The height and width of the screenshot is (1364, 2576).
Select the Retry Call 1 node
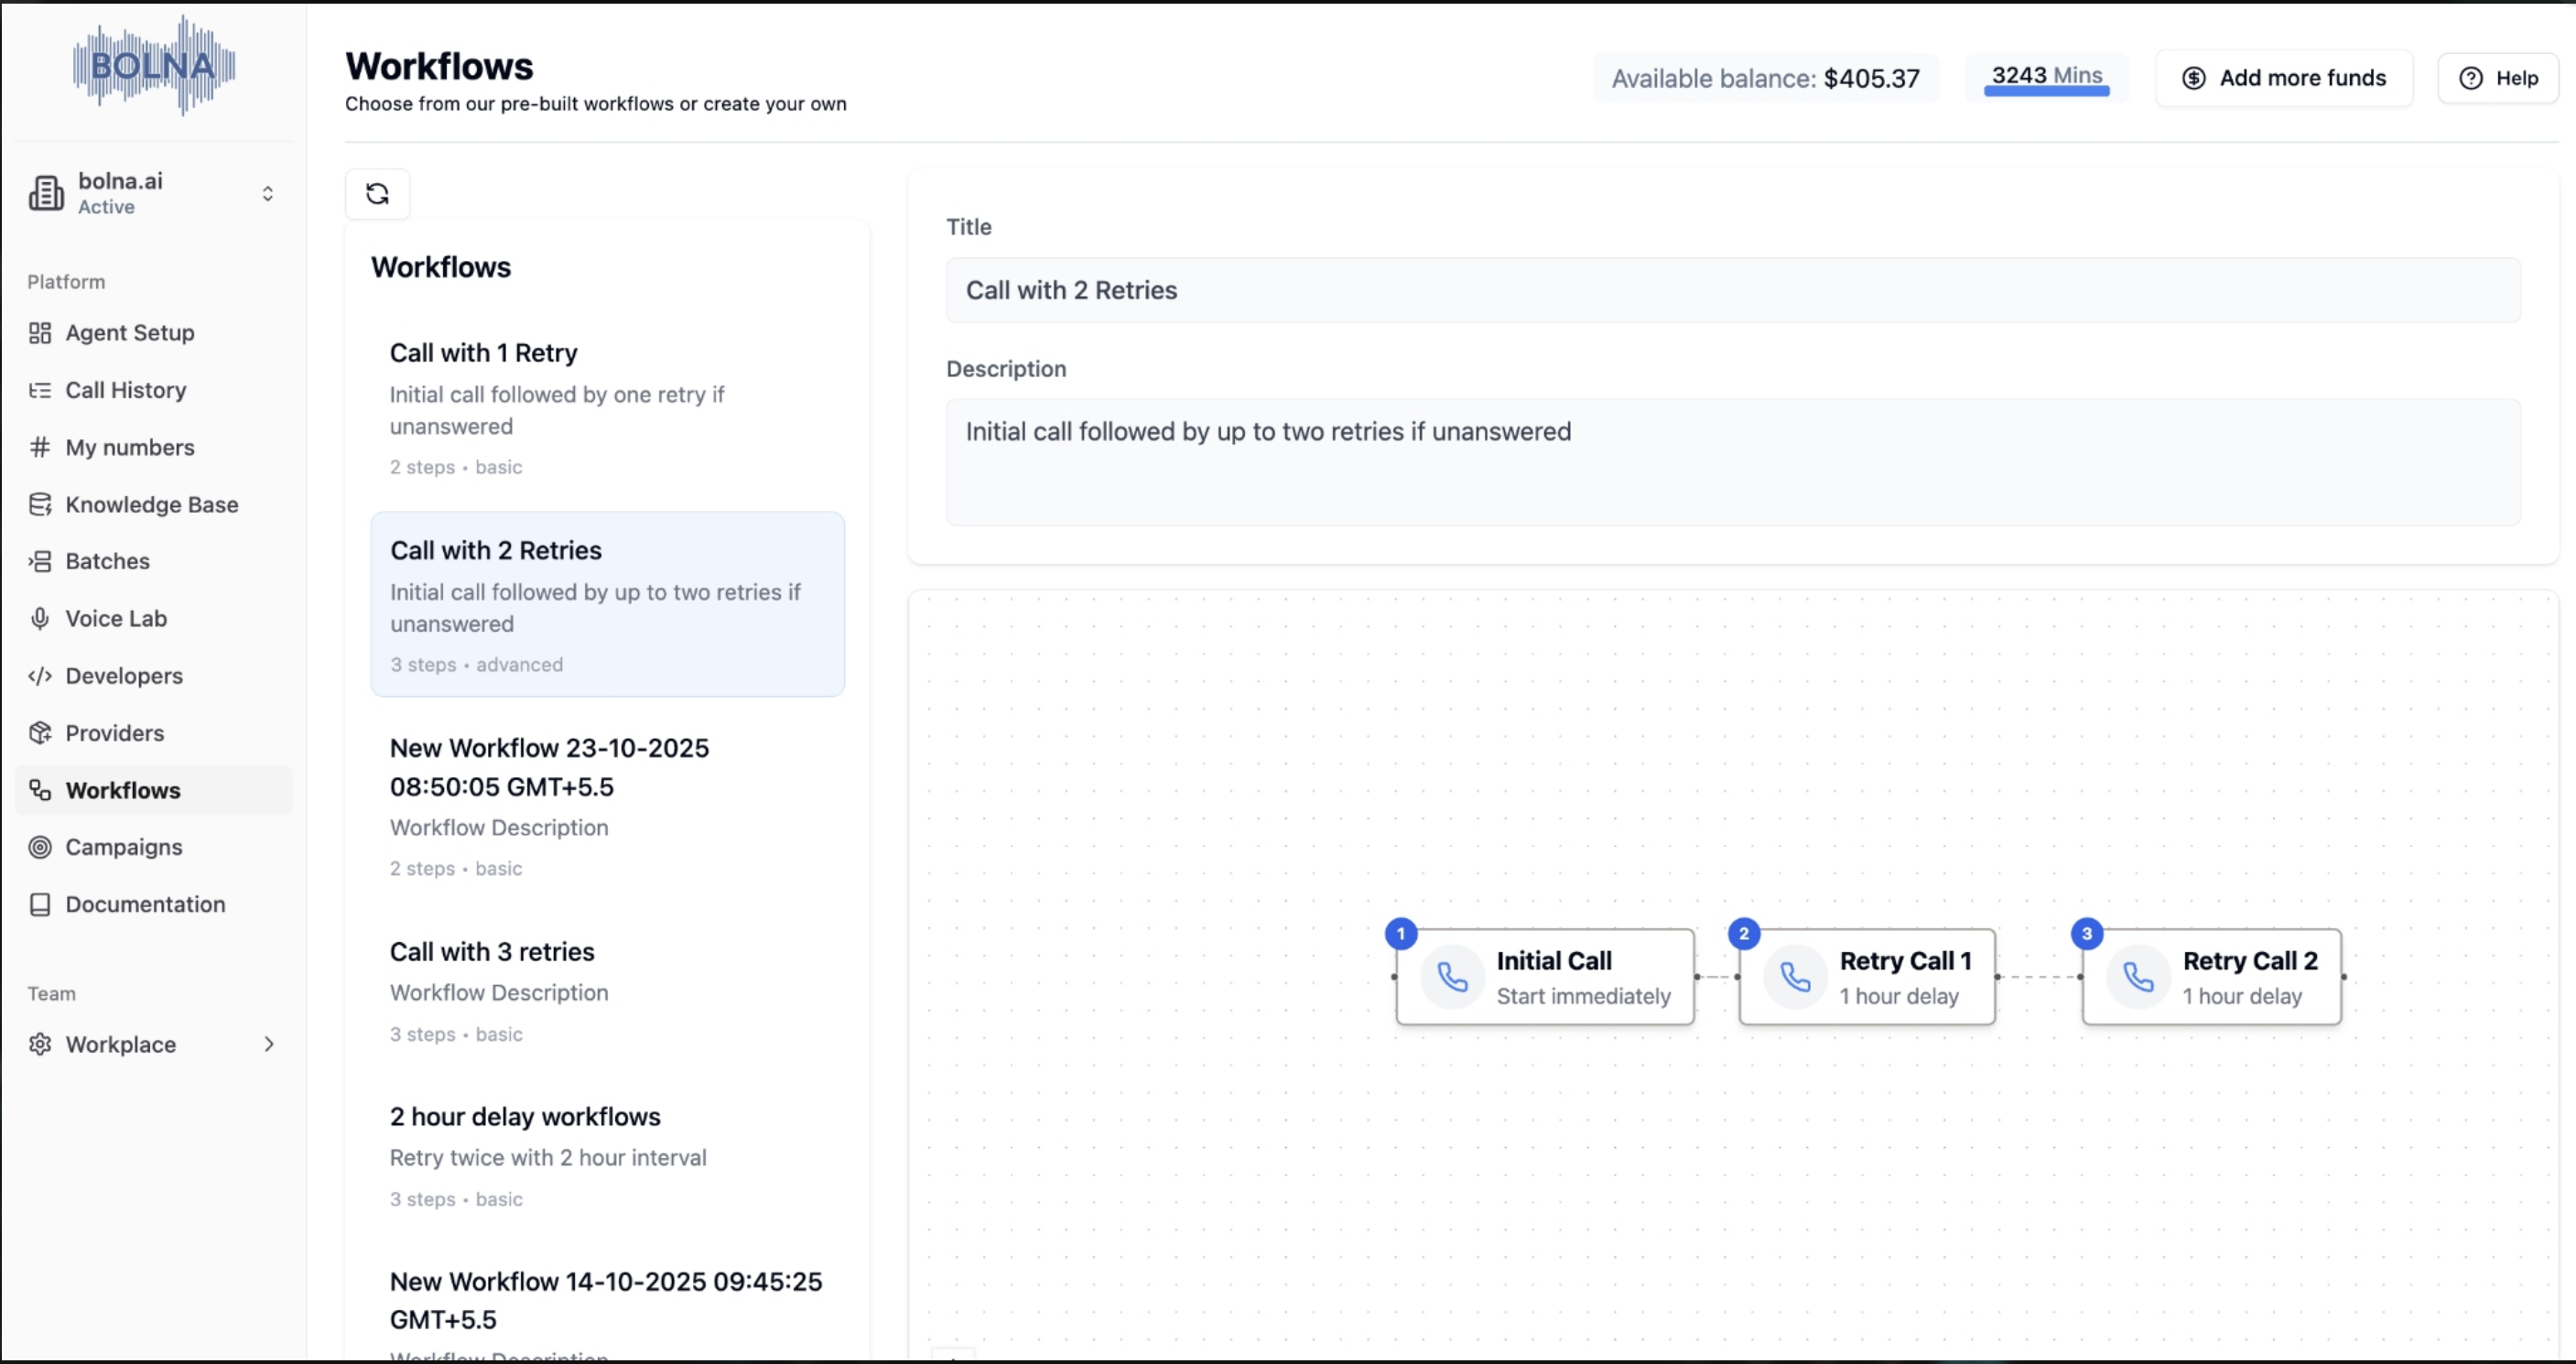click(1867, 977)
